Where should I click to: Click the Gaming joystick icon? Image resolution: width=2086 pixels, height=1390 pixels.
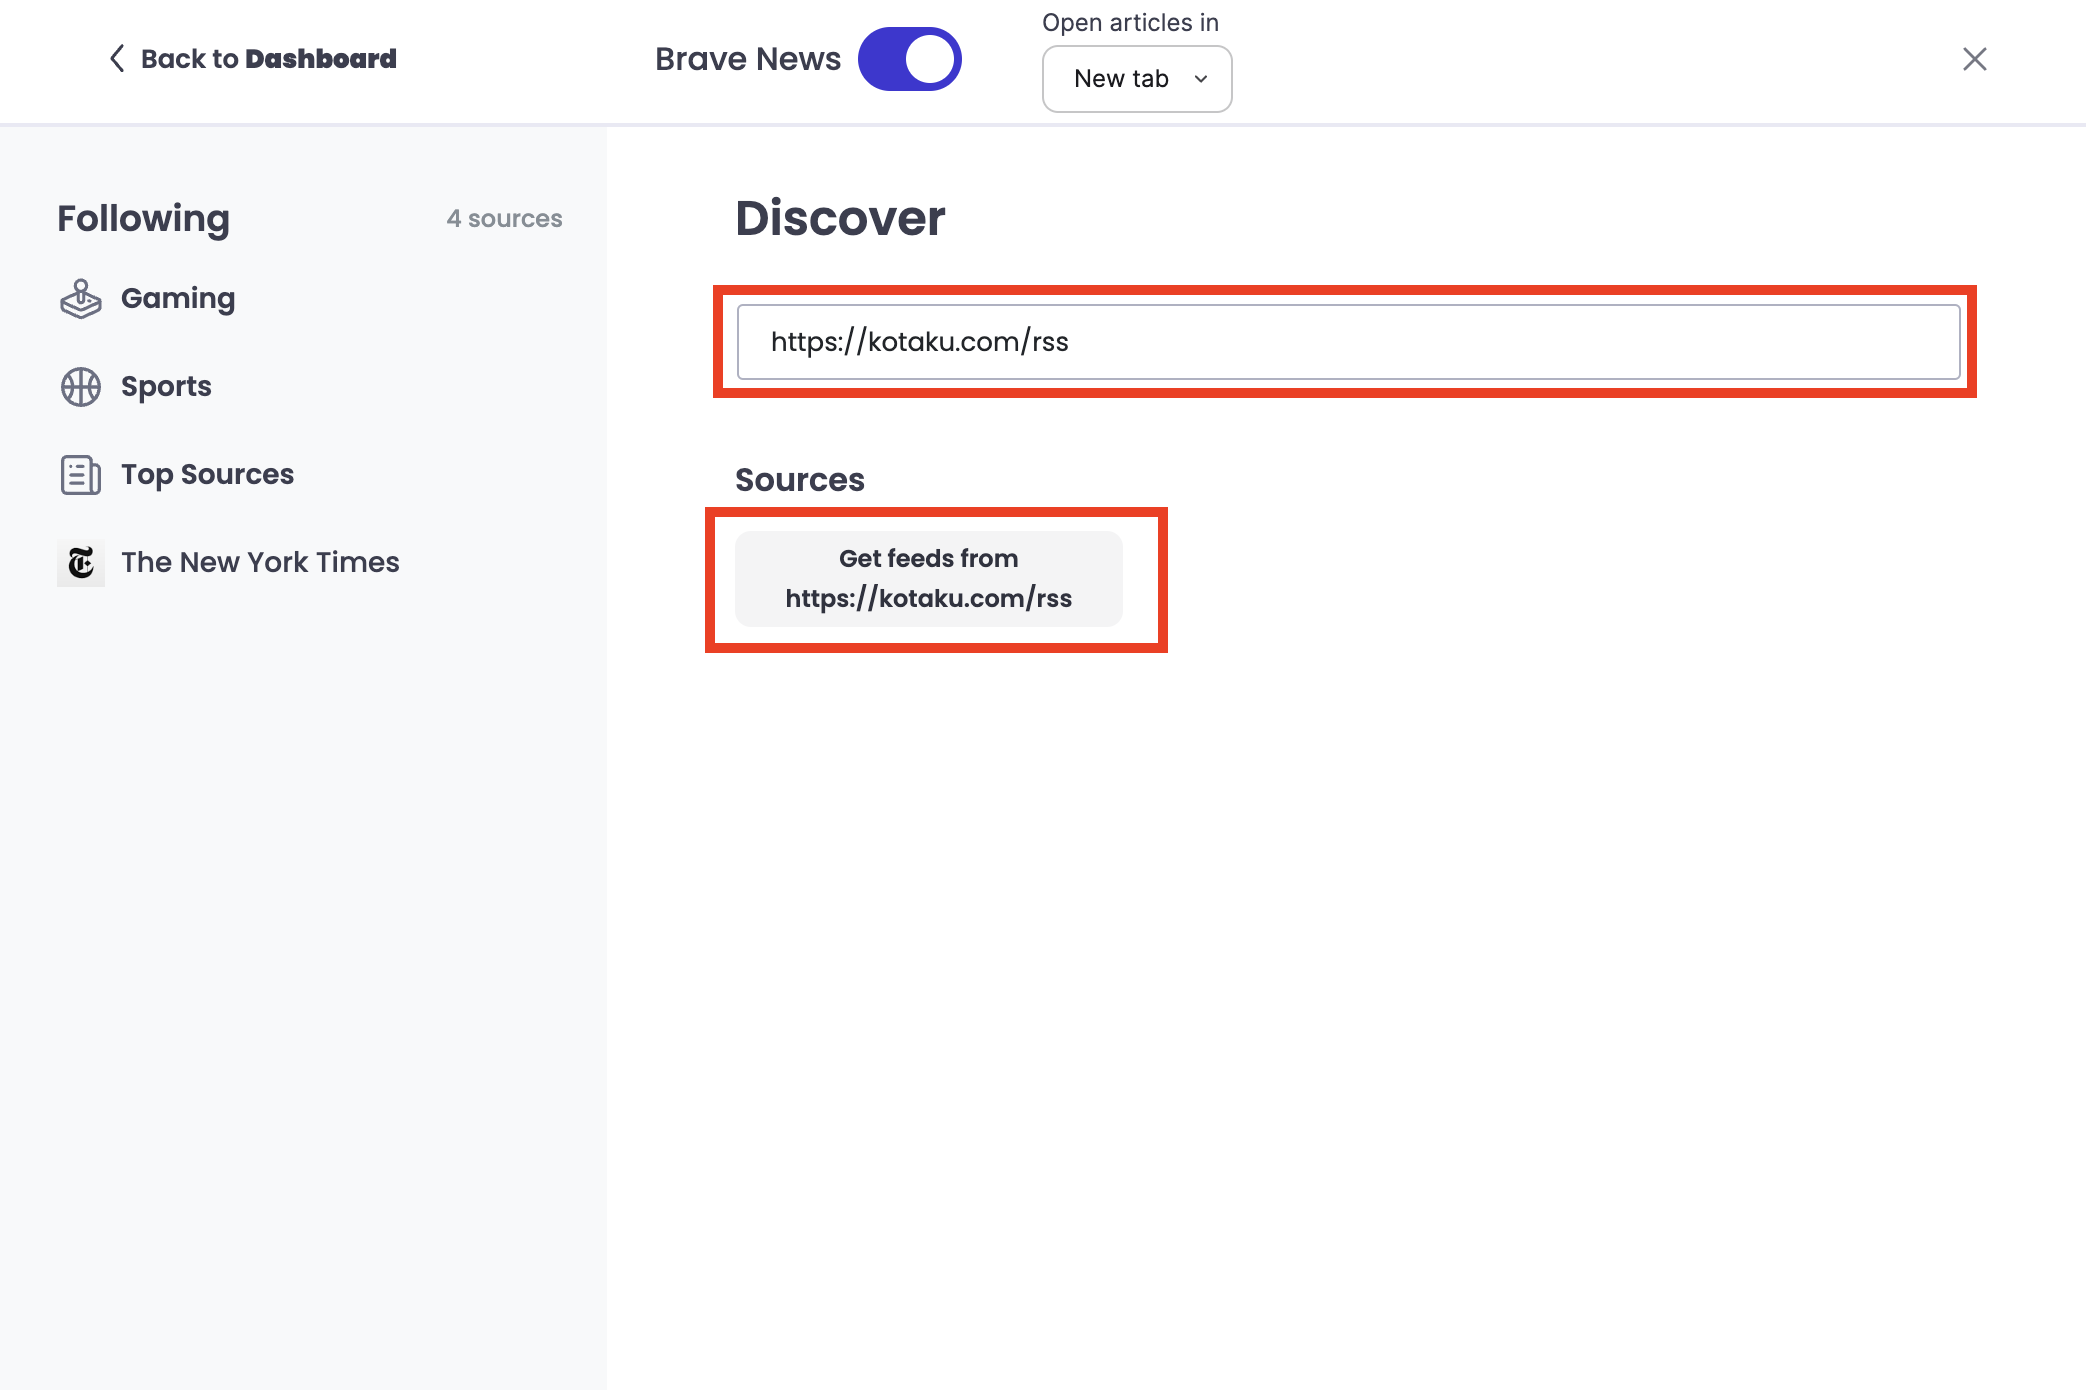81,299
